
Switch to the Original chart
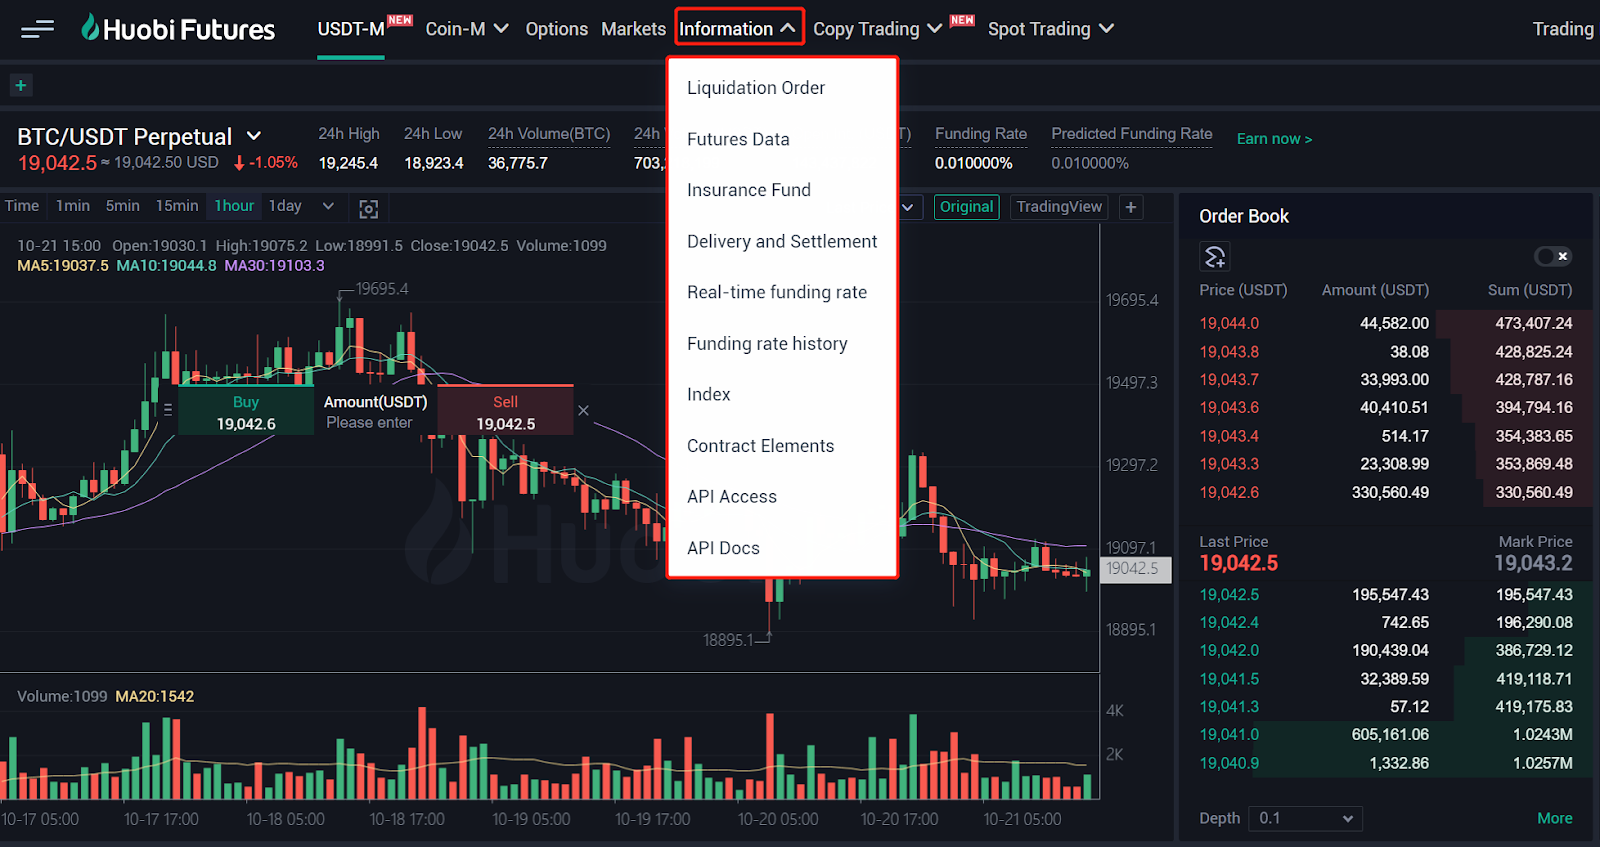click(x=966, y=207)
